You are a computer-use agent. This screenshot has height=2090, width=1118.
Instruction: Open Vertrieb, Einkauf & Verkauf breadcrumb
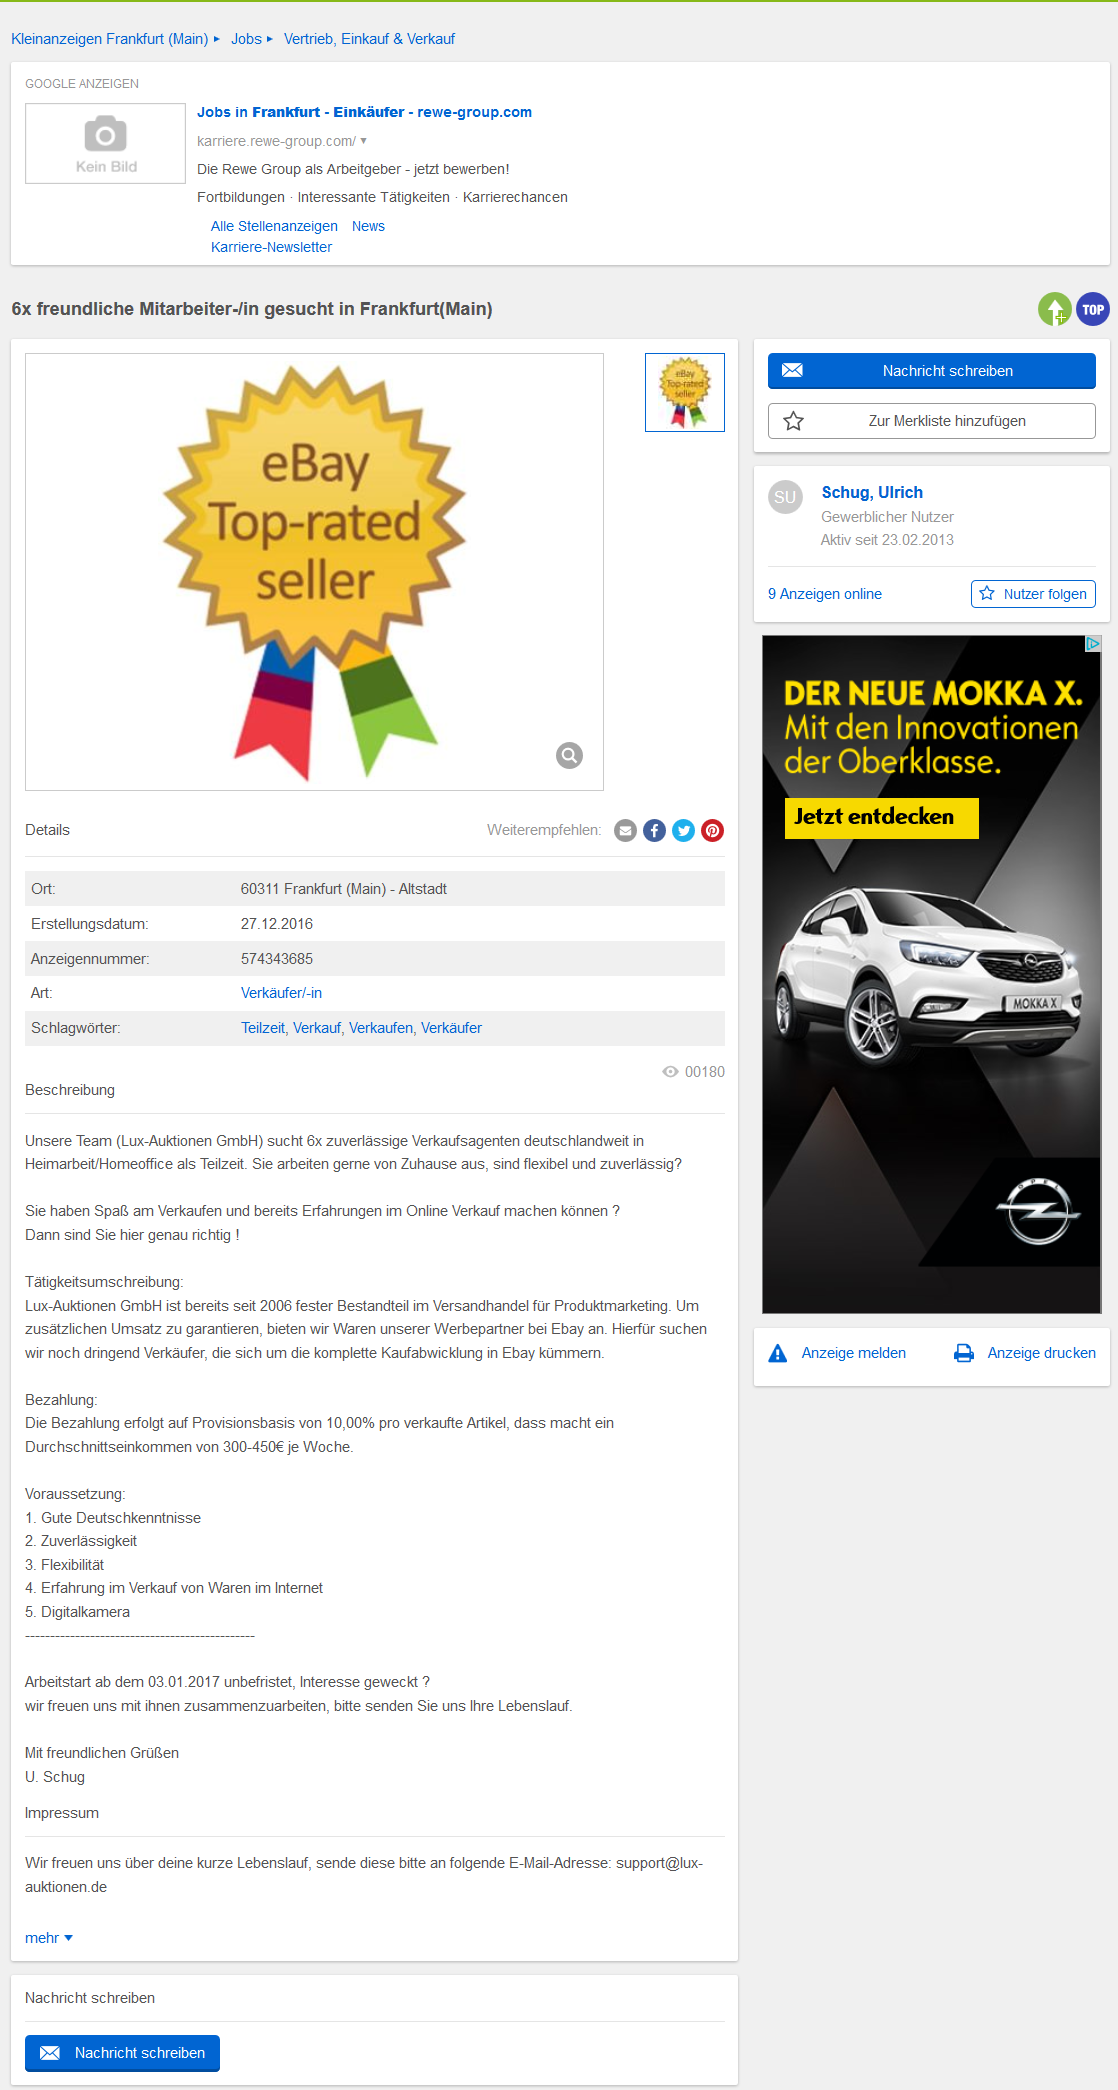pyautogui.click(x=369, y=39)
